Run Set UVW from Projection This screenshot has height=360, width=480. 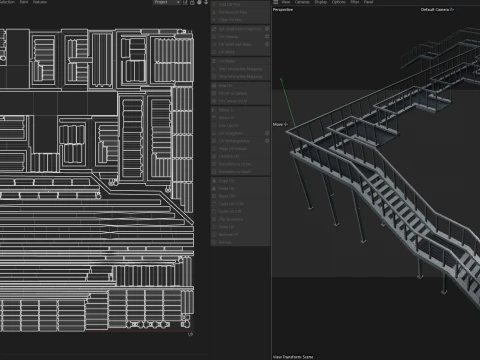point(237,29)
